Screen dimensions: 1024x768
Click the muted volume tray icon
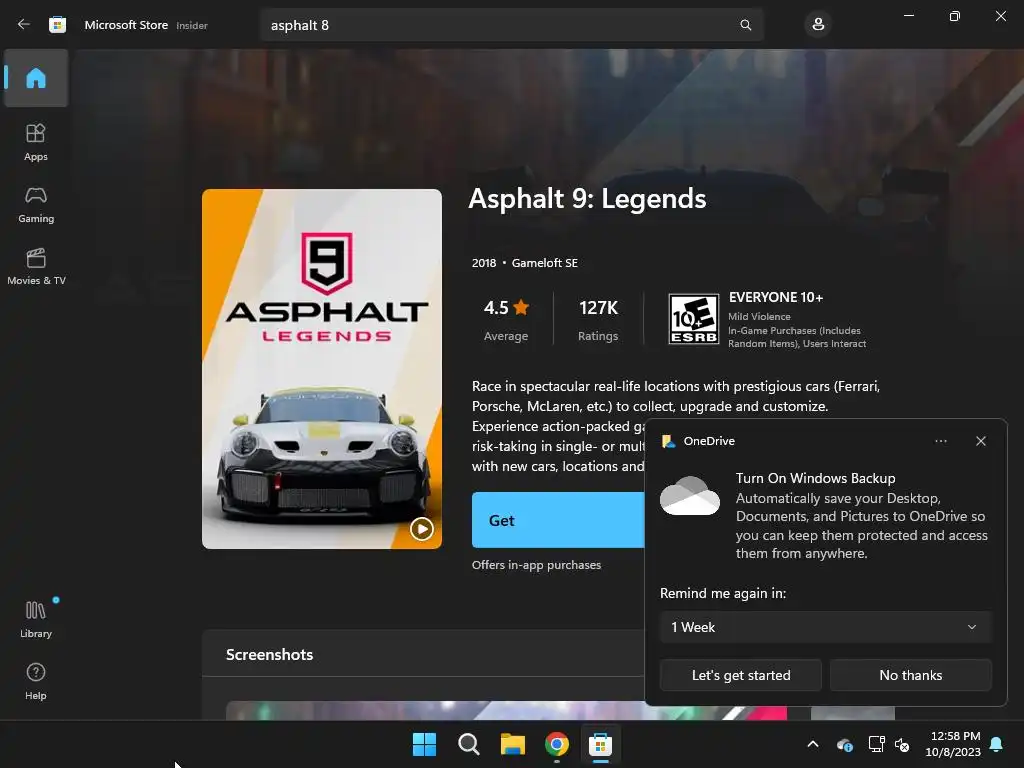tap(902, 744)
